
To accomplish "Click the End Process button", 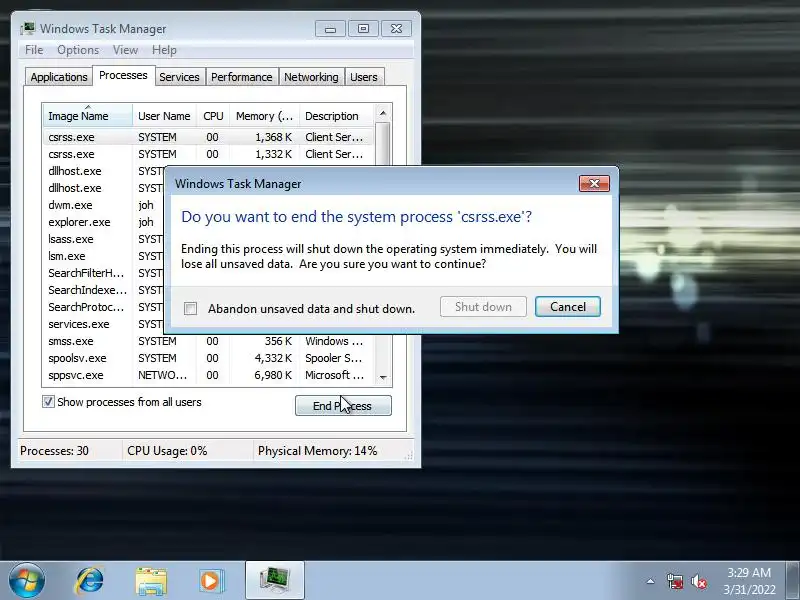I will (343, 406).
